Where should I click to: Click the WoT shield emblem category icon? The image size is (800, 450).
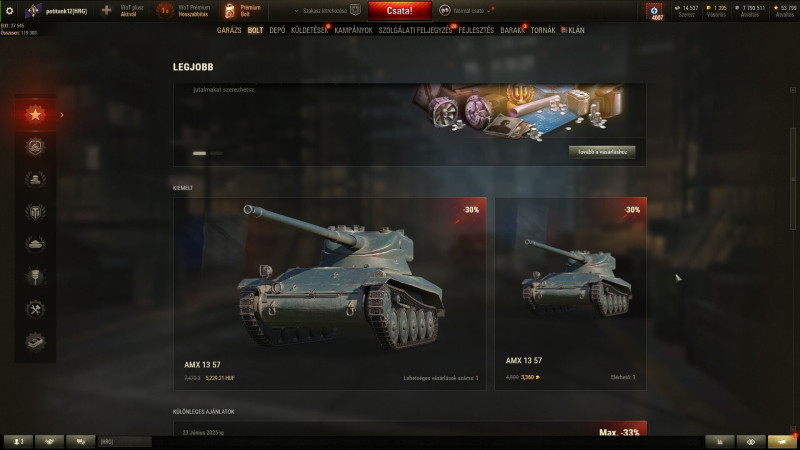coord(35,212)
